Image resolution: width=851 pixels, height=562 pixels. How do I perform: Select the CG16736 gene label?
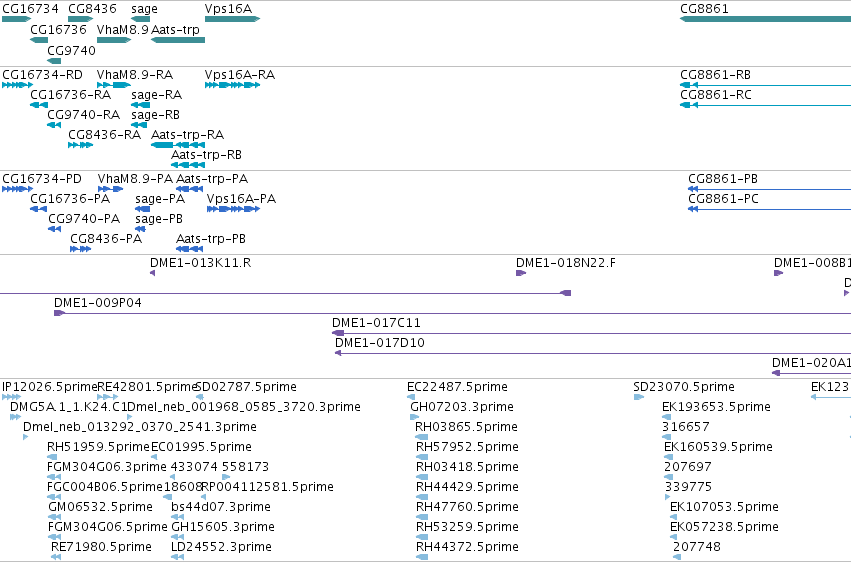[x=59, y=30]
